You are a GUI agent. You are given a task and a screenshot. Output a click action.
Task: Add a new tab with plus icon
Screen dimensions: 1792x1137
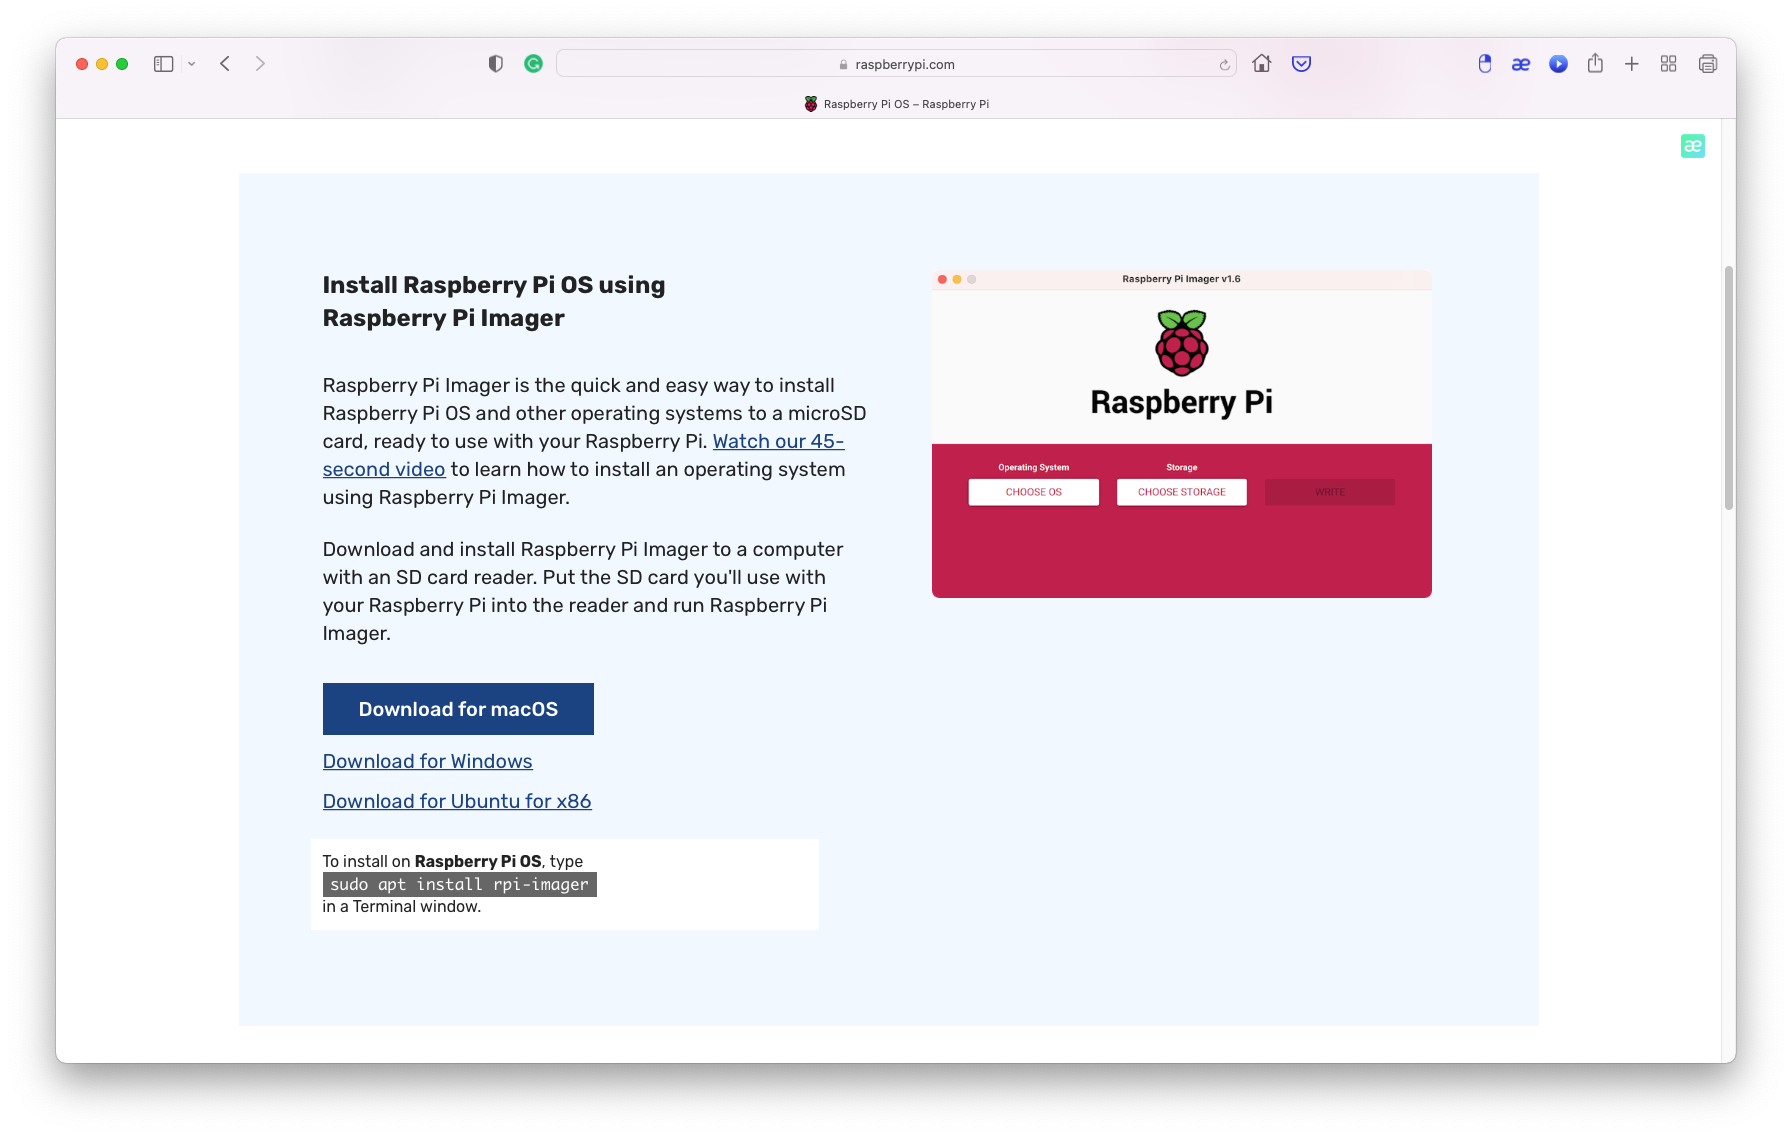tap(1631, 64)
